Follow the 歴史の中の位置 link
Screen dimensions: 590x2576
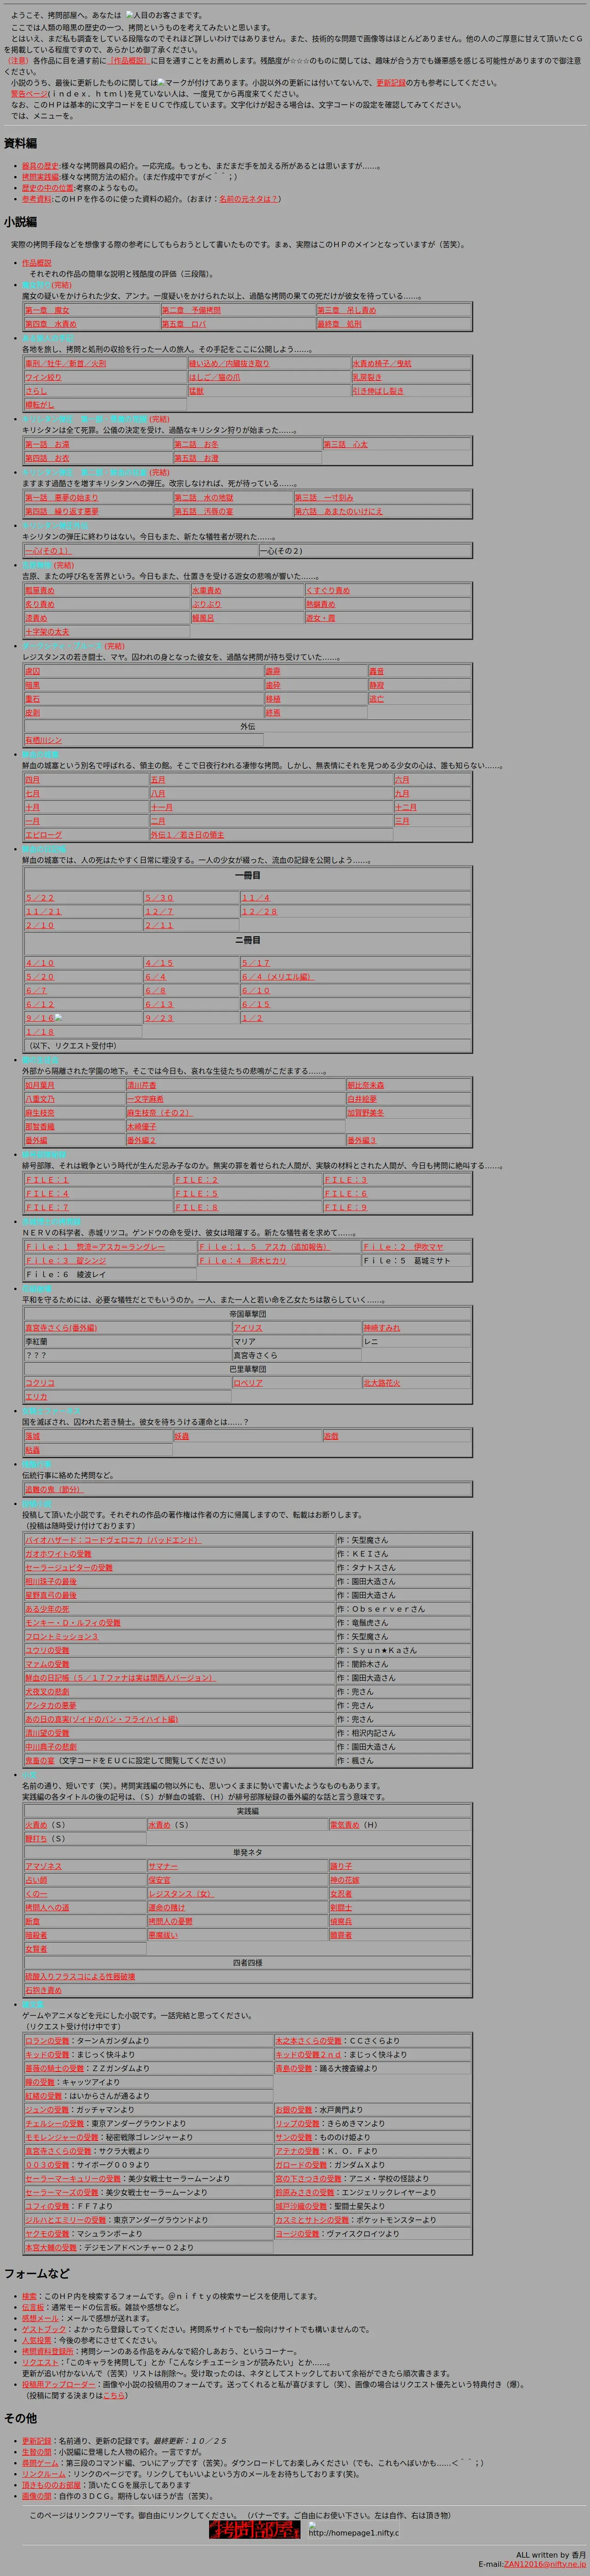point(48,188)
